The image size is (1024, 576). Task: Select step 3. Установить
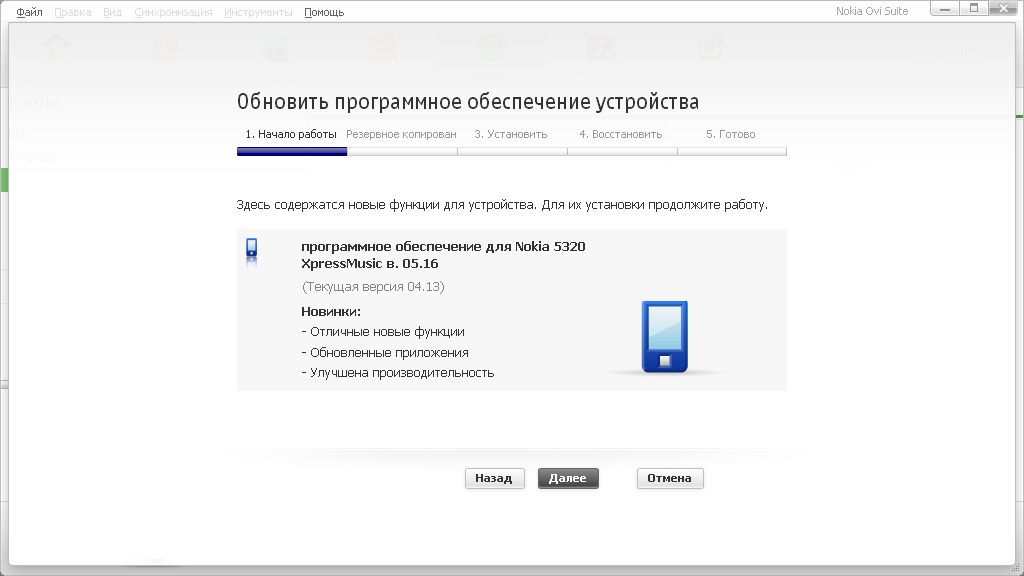(x=511, y=135)
